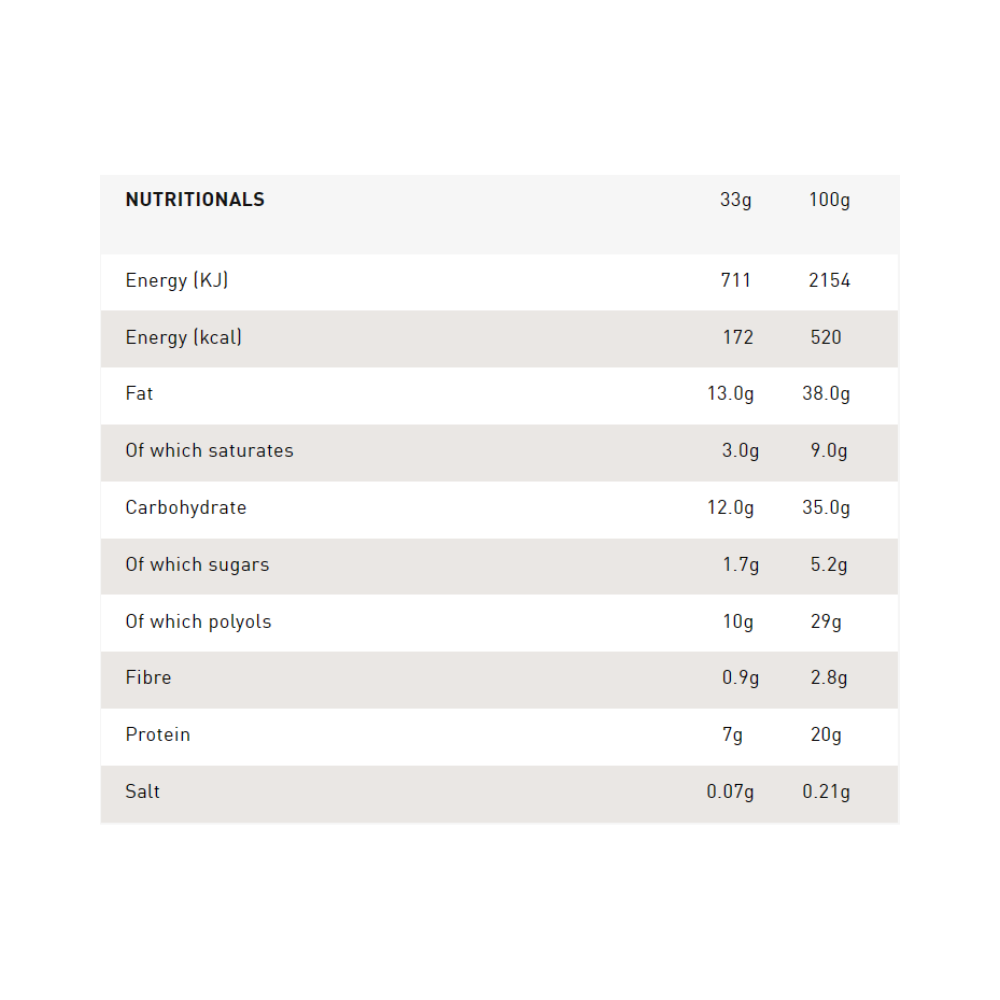Click the 711 energy KJ value
Viewport: 1000px width, 1000px height.
(x=736, y=281)
